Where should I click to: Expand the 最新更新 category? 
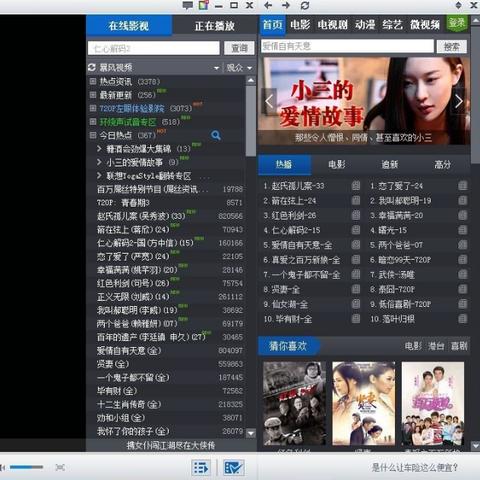tap(93, 95)
